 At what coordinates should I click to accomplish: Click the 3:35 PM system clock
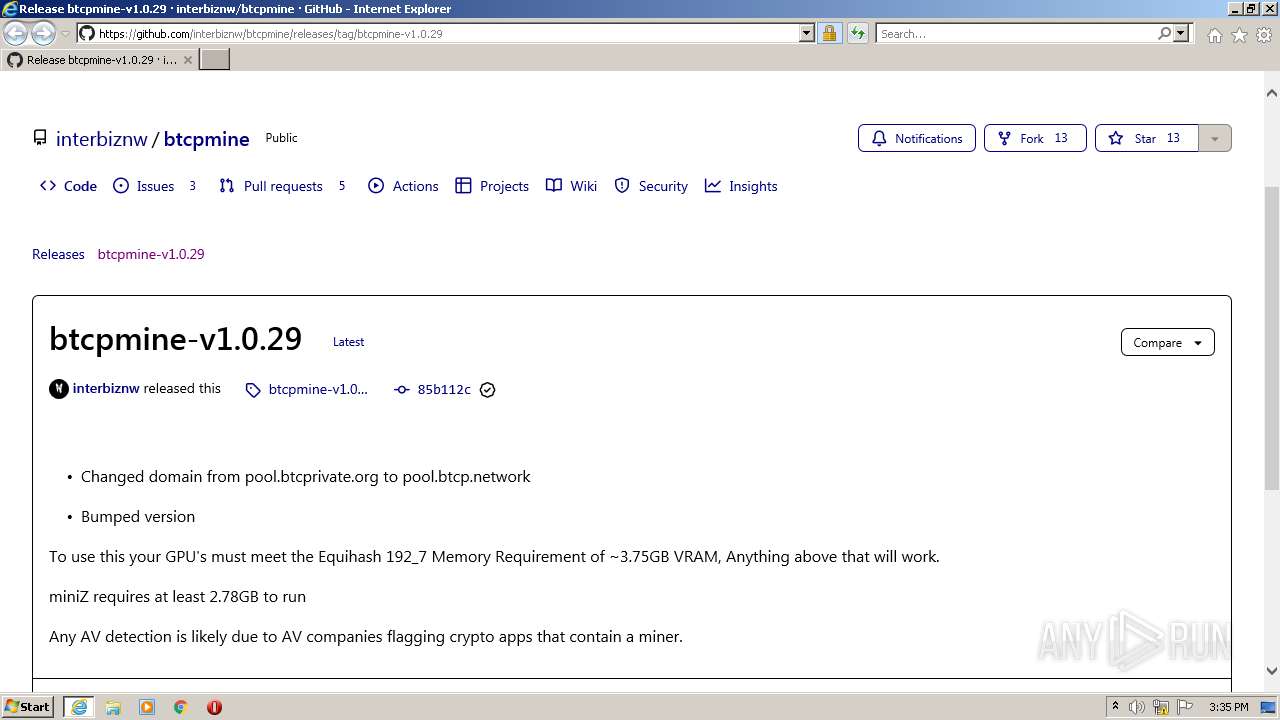pyautogui.click(x=1229, y=707)
